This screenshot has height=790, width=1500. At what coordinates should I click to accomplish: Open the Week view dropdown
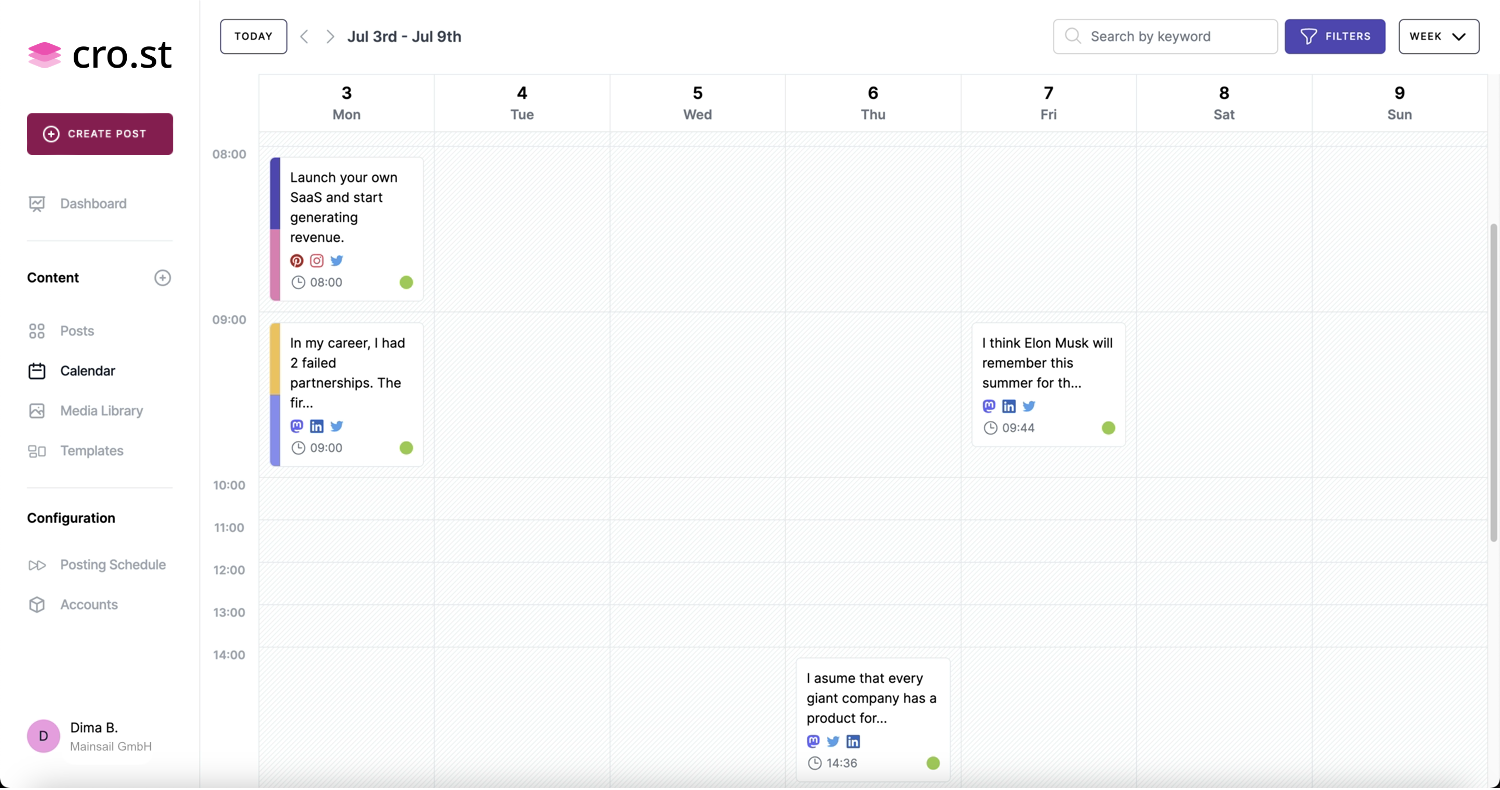pos(1438,36)
